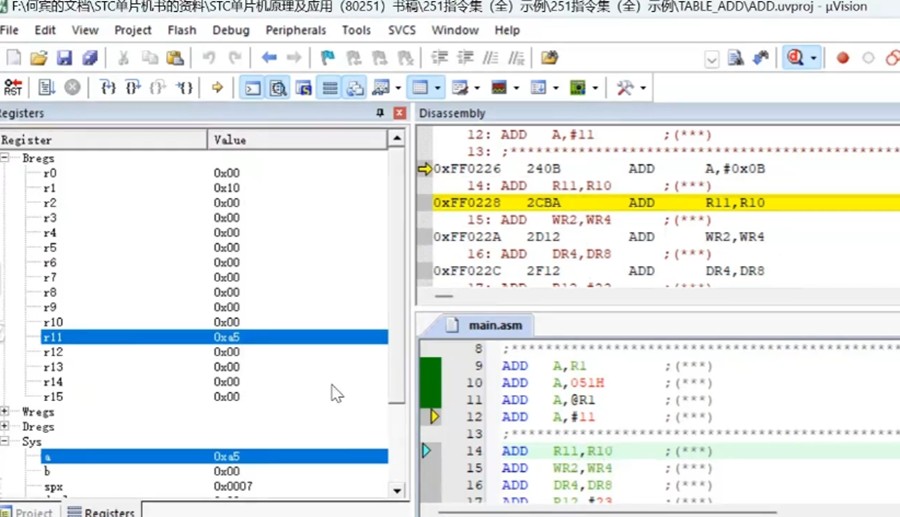Pin the Registers panel
The width and height of the screenshot is (900, 517).
tap(380, 113)
